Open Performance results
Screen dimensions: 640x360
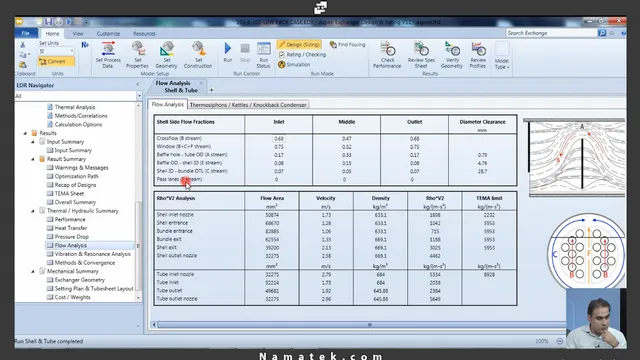66,220
